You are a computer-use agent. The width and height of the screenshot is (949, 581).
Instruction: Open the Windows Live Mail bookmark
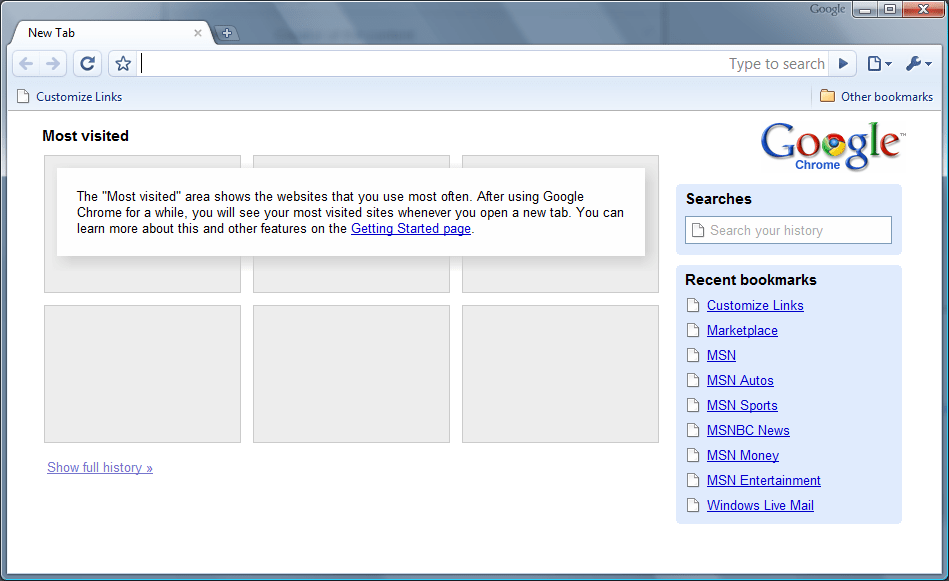[760, 505]
